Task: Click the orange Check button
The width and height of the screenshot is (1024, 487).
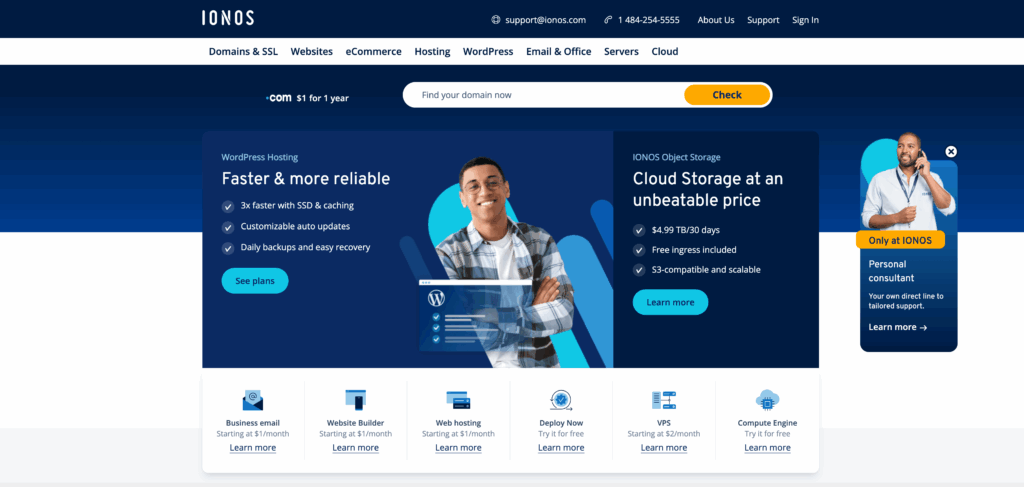Action: coord(727,95)
